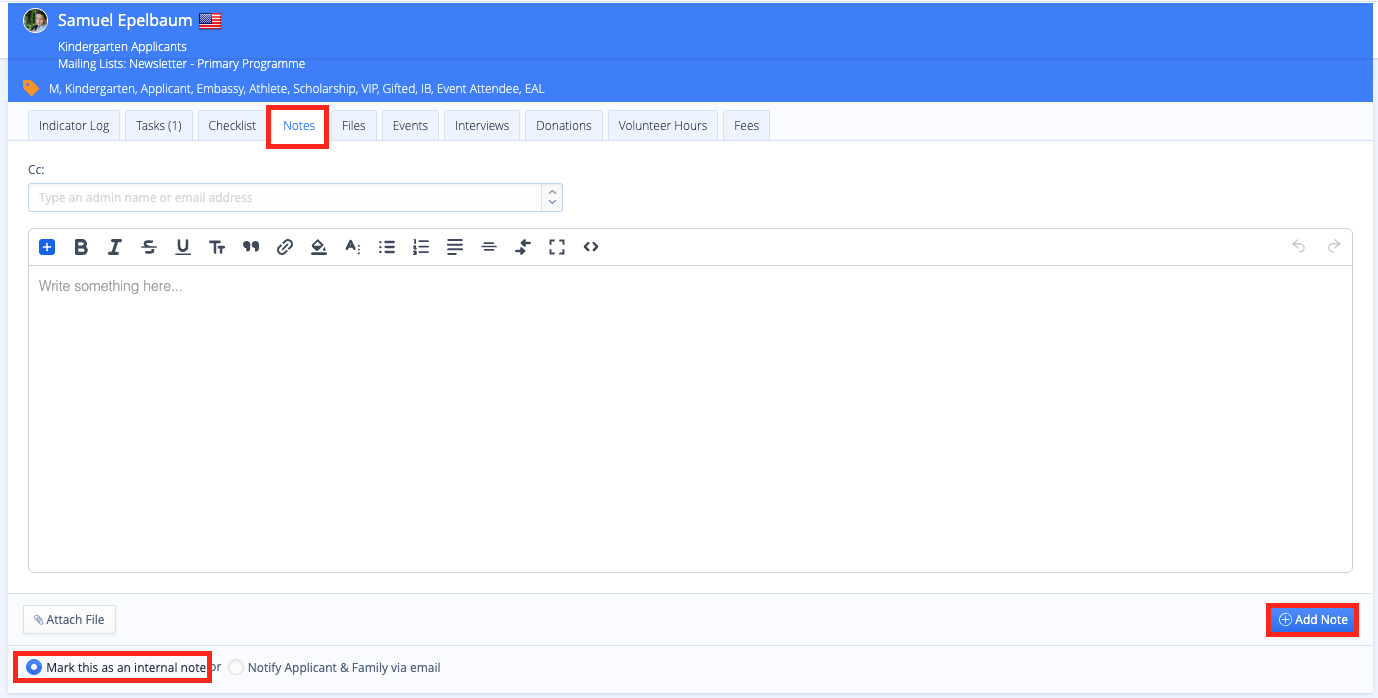Click the strikethrough formatting icon
Screen dimensions: 1378x698
click(x=149, y=247)
